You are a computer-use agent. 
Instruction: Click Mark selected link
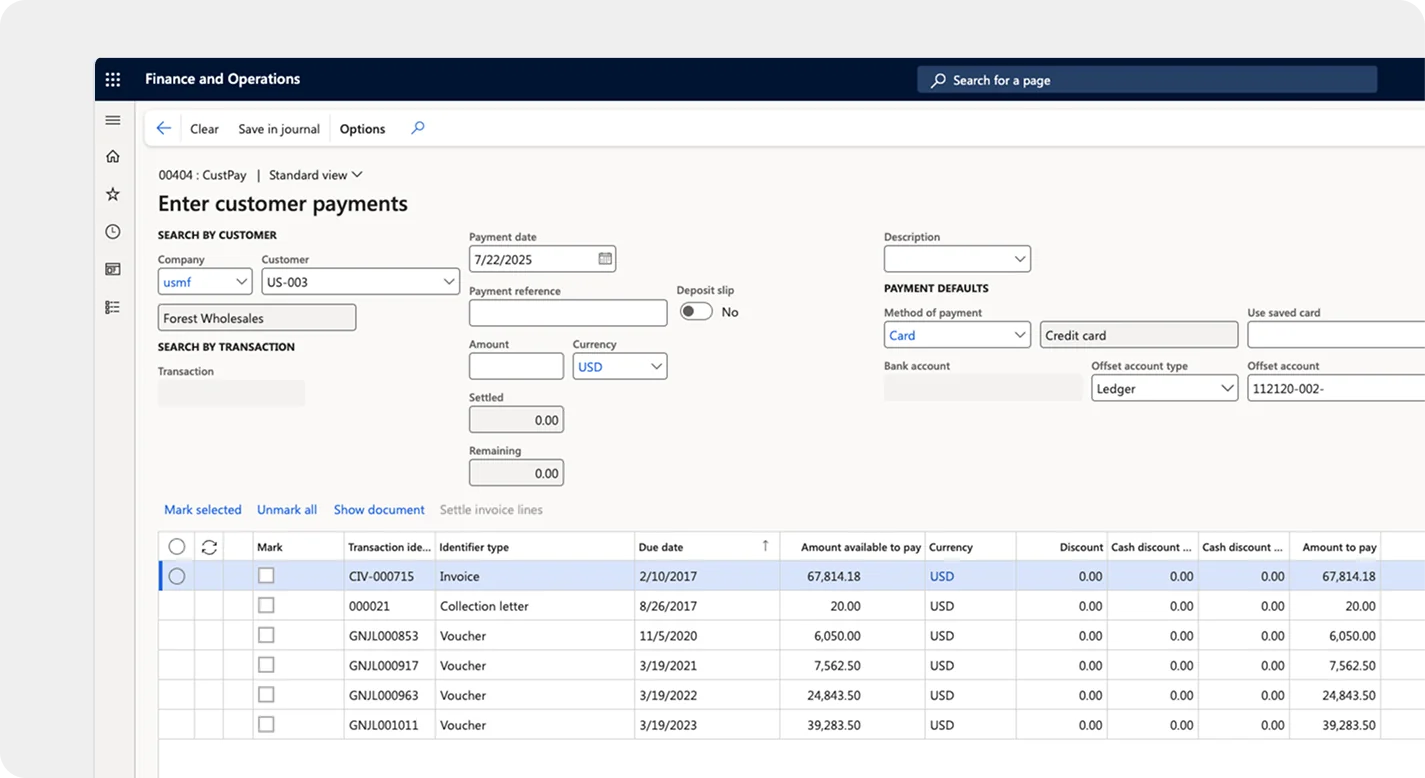(203, 510)
